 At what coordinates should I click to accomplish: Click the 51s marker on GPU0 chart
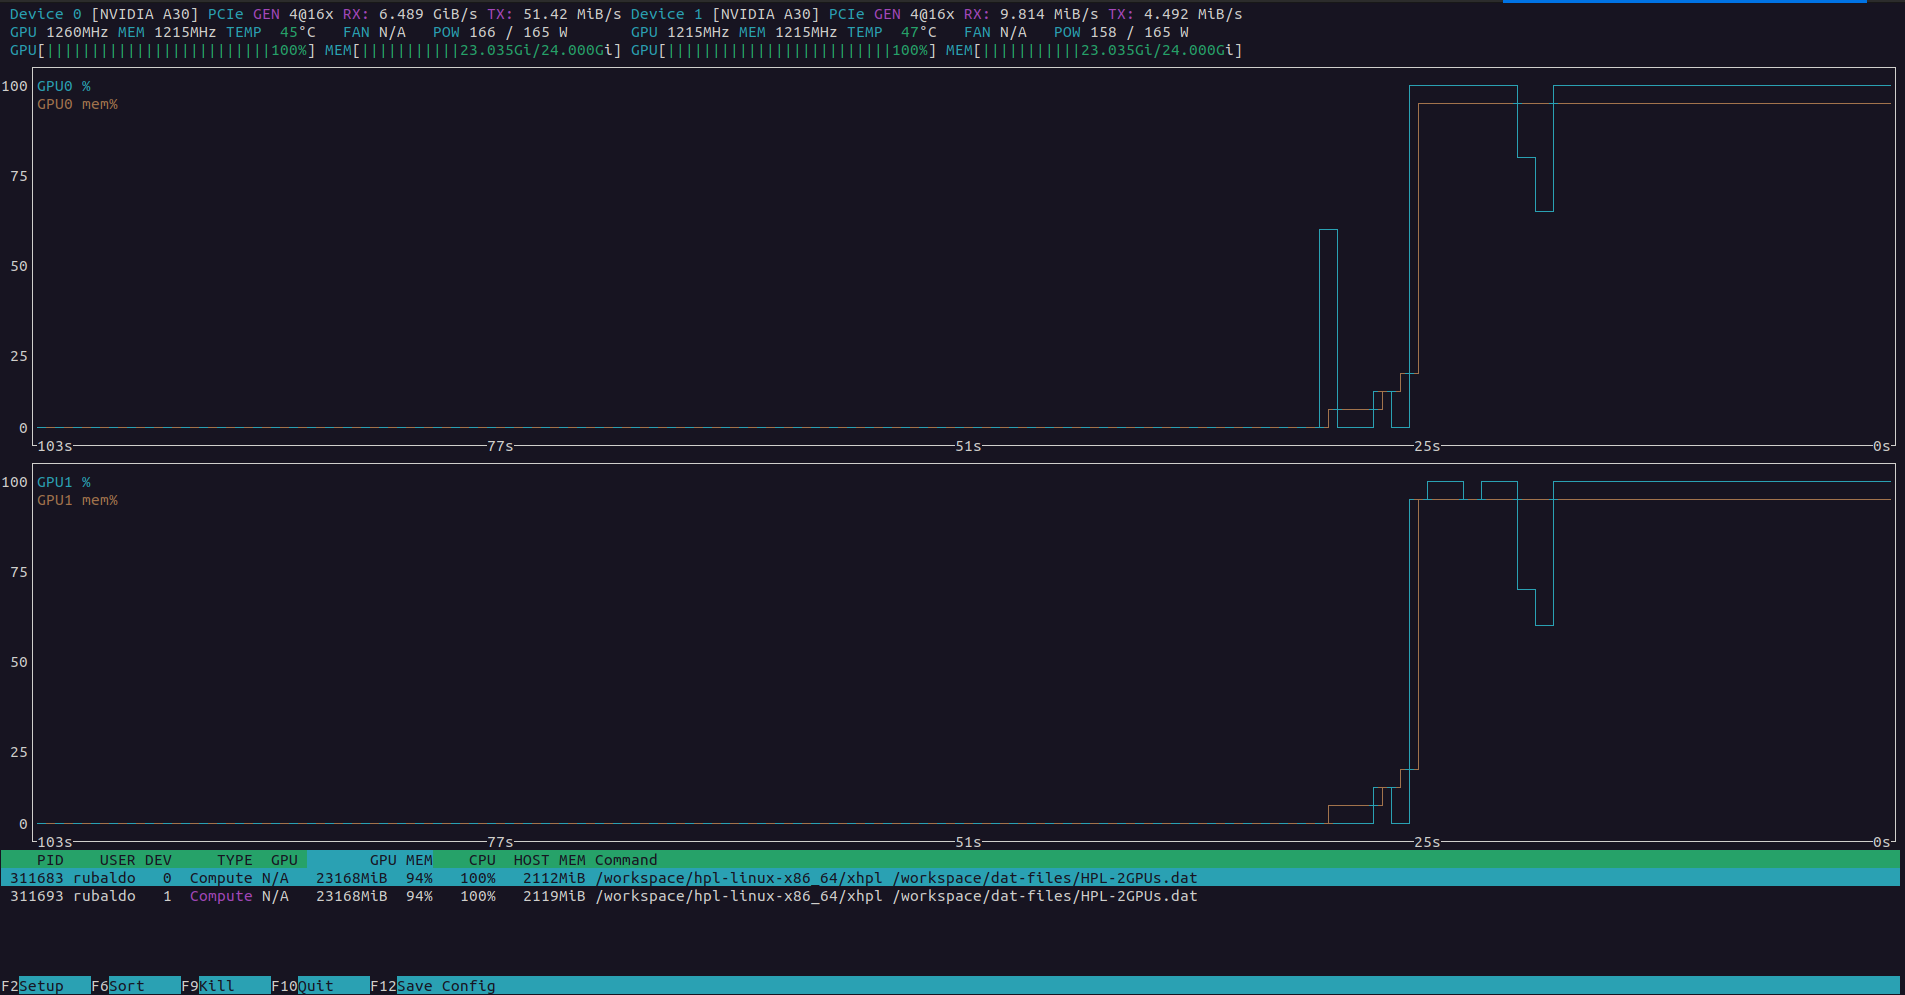[x=968, y=446]
